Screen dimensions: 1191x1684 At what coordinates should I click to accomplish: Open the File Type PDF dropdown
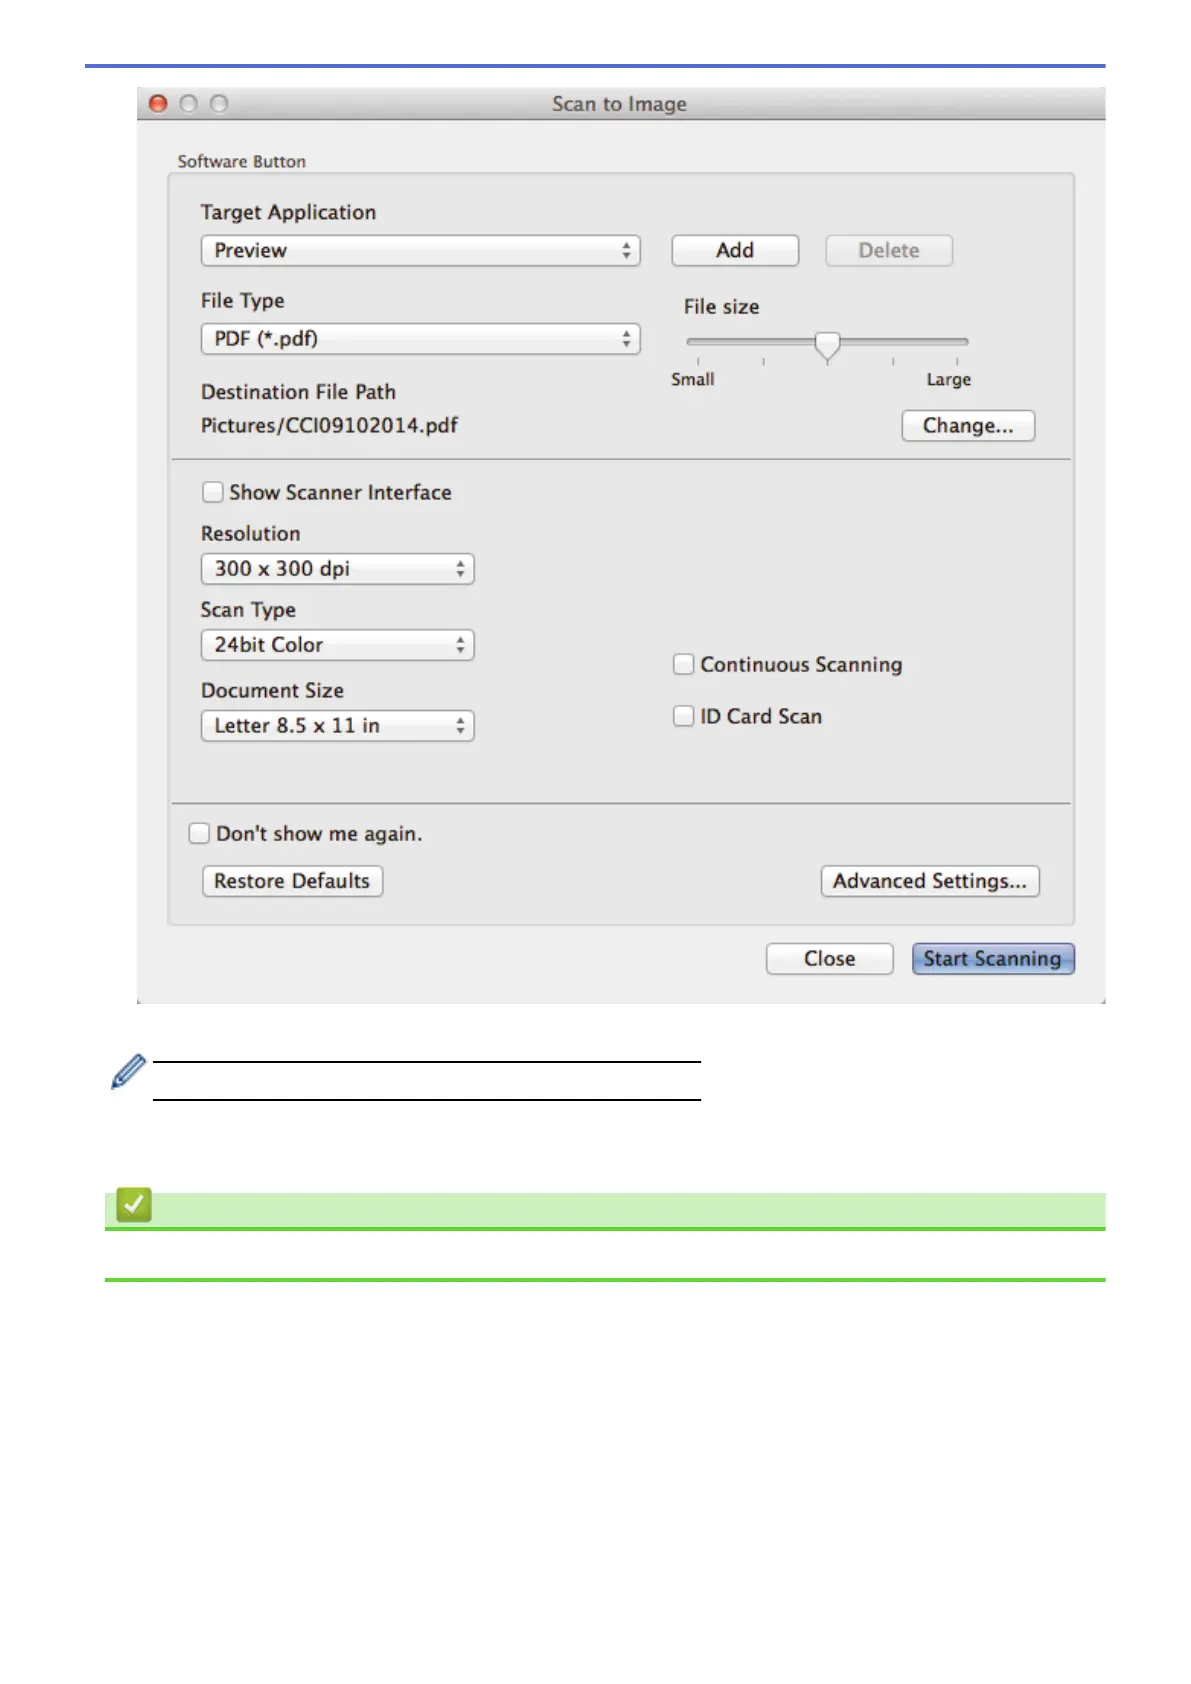[420, 338]
